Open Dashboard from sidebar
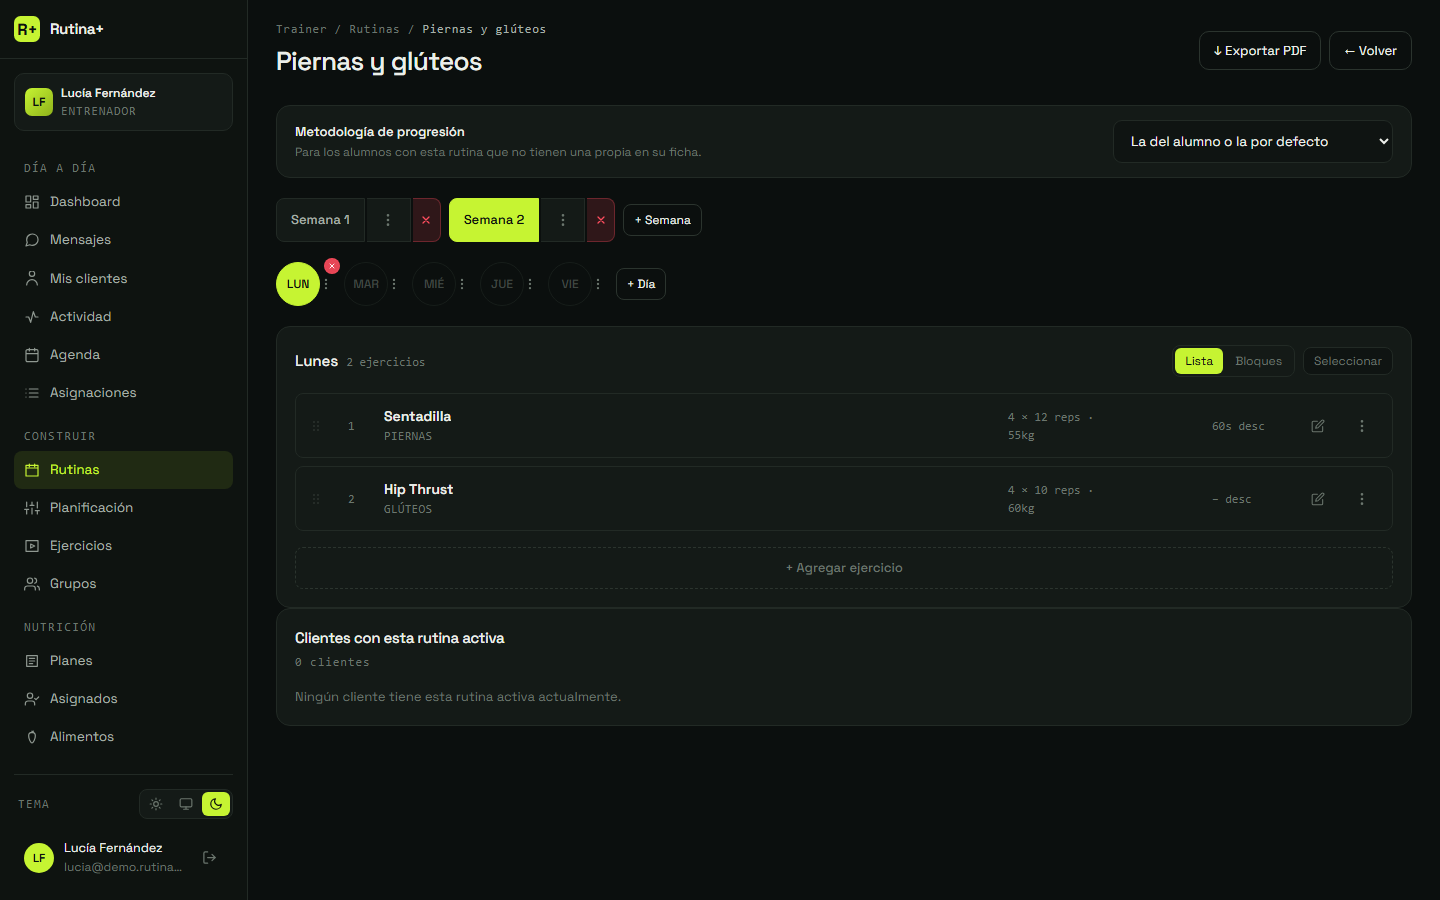The height and width of the screenshot is (900, 1440). pyautogui.click(x=123, y=202)
